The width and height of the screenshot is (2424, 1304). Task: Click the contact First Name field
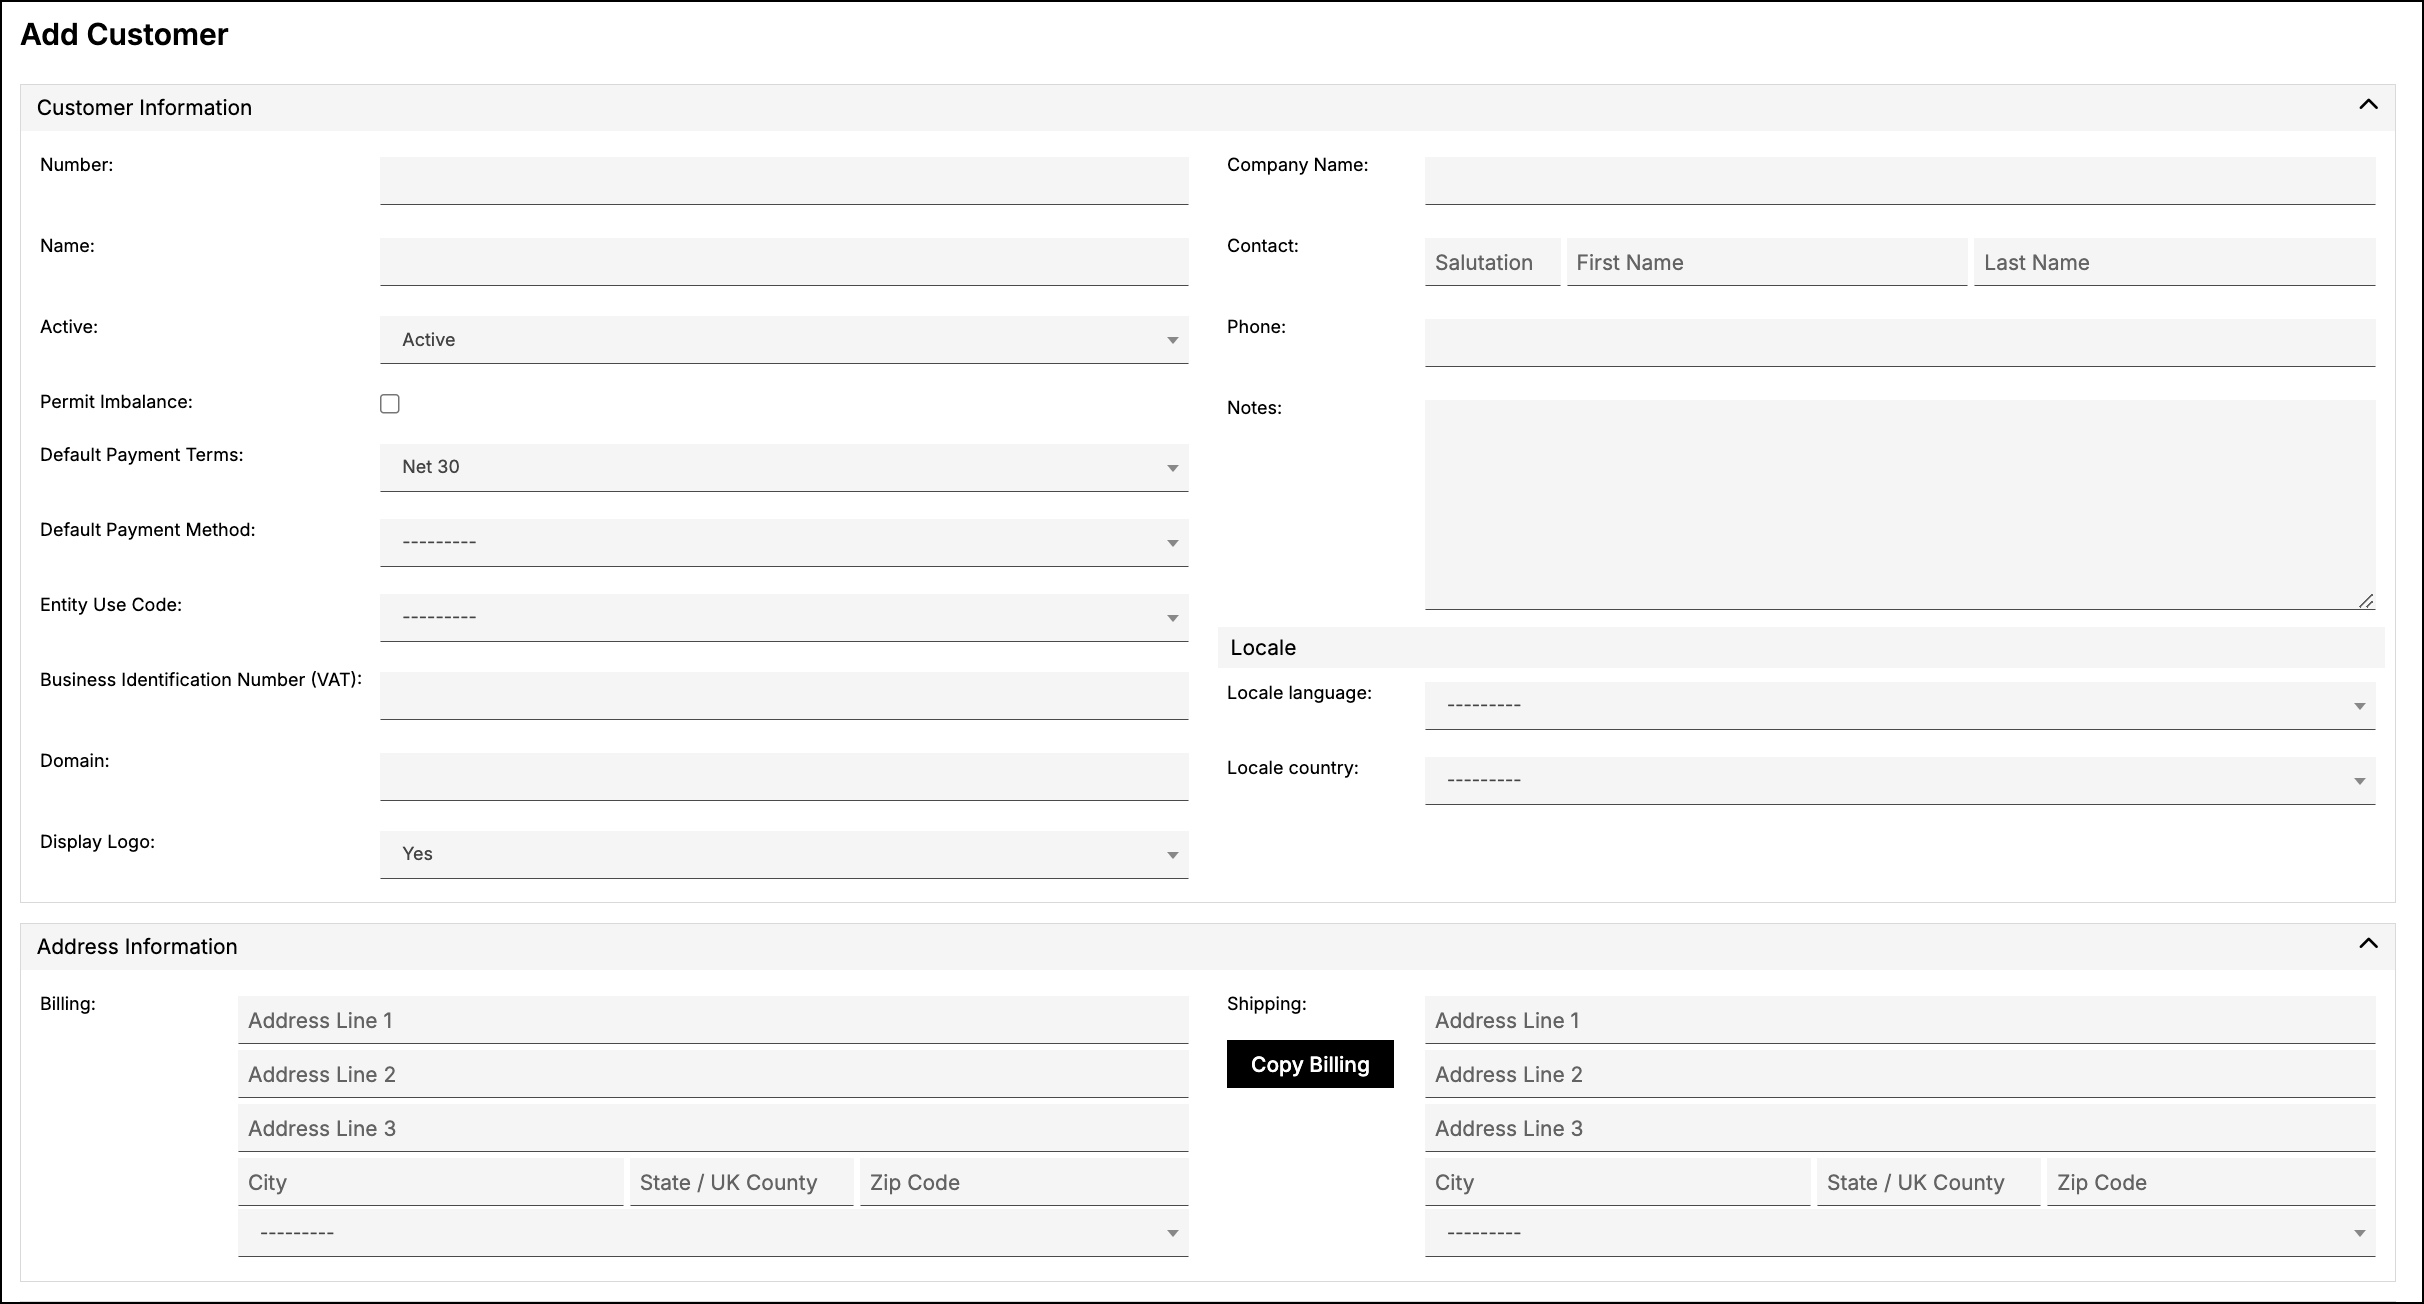pos(1767,262)
